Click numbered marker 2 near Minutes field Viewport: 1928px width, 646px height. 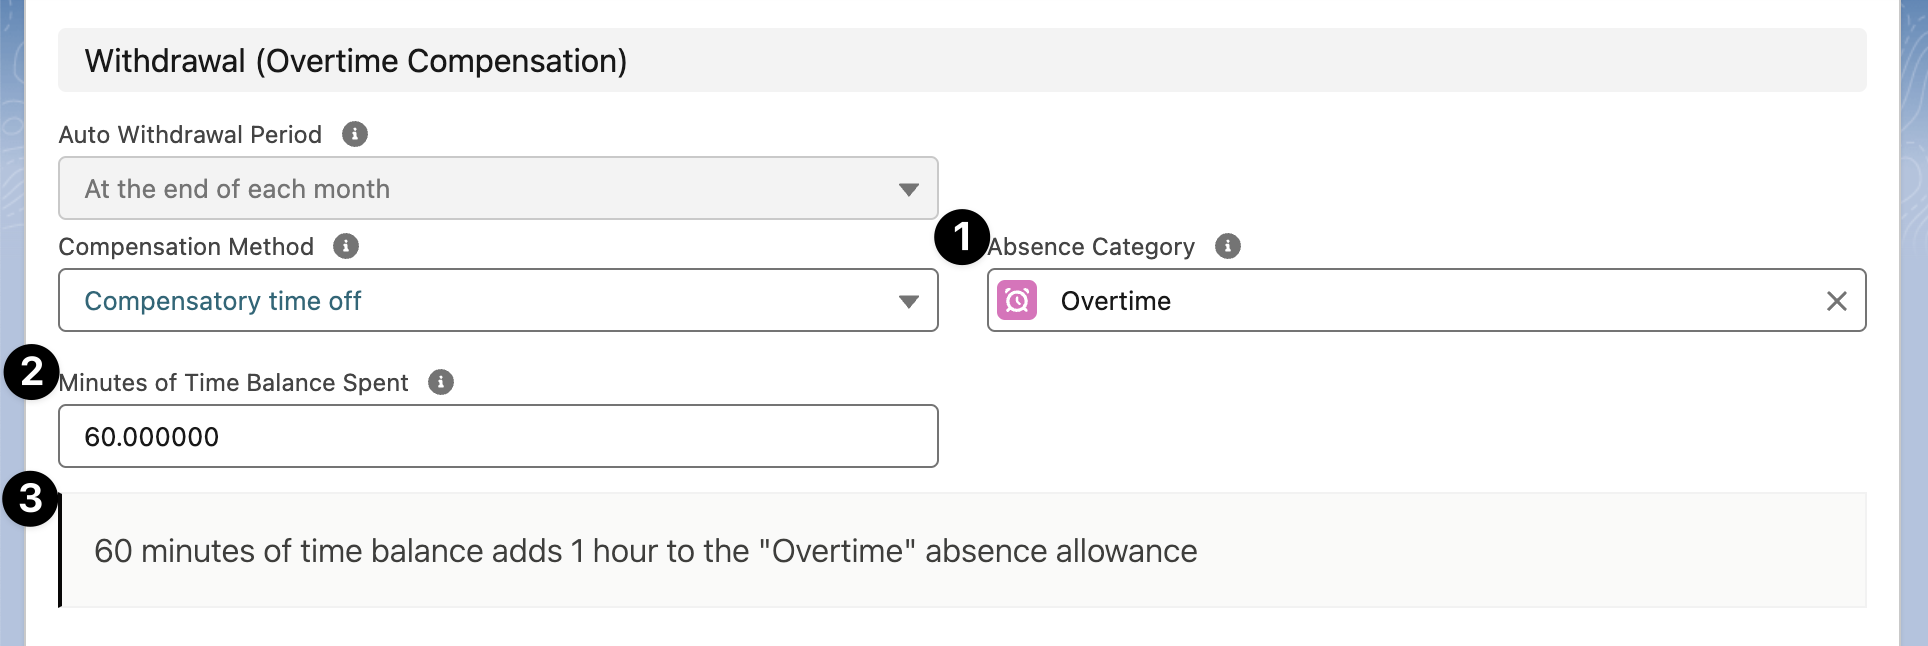click(x=28, y=372)
